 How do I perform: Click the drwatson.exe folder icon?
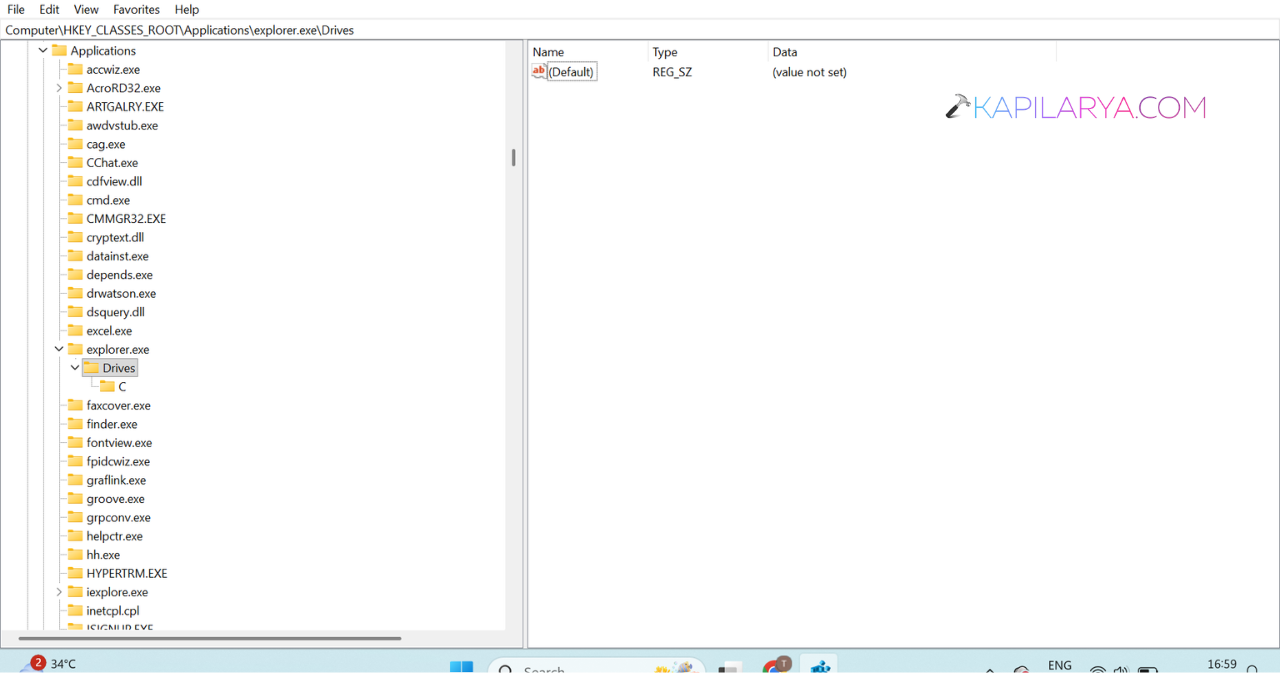coord(75,293)
